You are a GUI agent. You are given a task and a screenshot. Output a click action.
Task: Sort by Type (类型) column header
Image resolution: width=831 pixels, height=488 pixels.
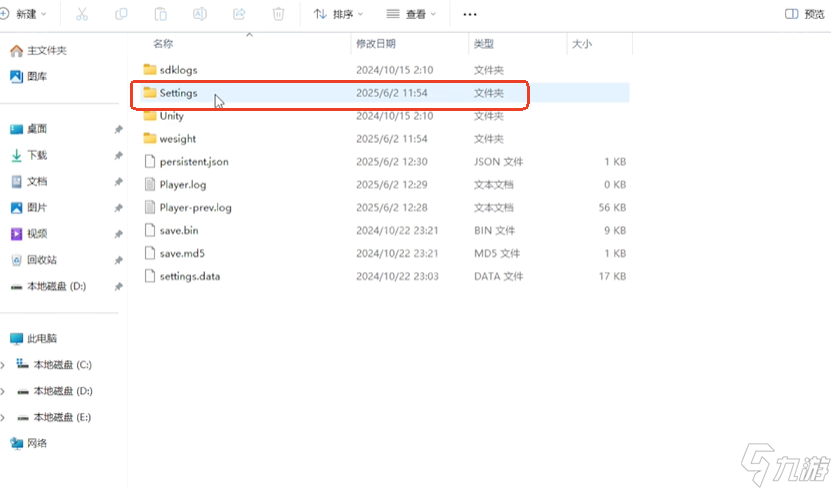tap(483, 44)
